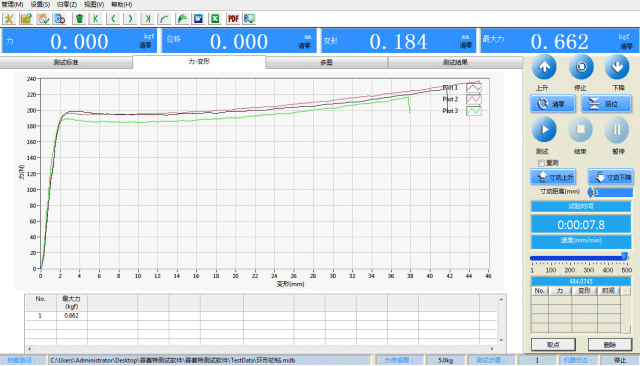Image resolution: width=640 pixels, height=366 pixels.
Task: Click the previous record left-arrow icon
Action: (x=113, y=19)
